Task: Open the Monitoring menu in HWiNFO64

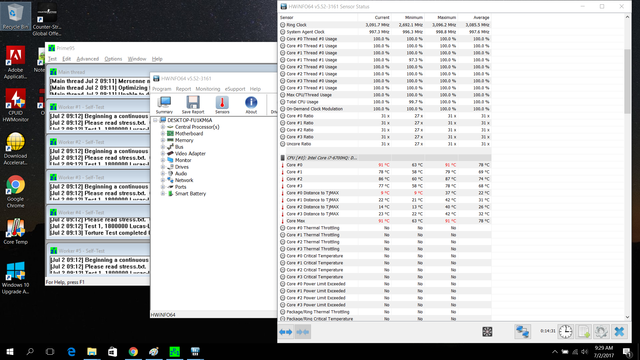Action: pos(207,89)
